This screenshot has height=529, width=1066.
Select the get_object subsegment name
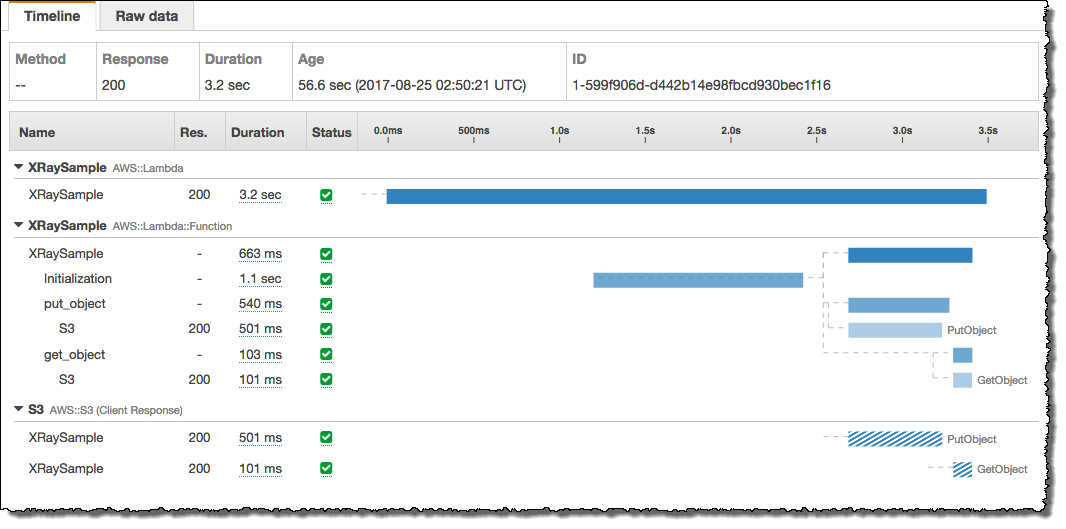74,355
